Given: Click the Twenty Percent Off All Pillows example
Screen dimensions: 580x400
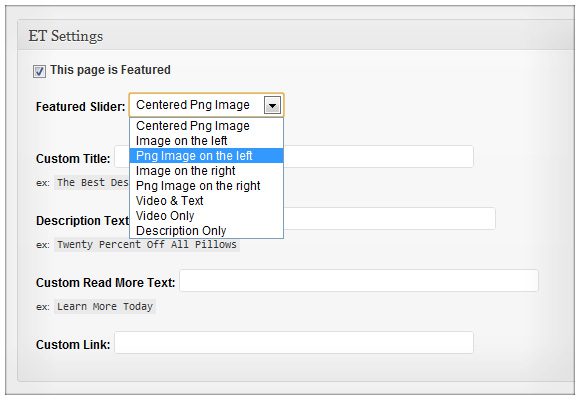Looking at the screenshot, I should click(x=147, y=245).
